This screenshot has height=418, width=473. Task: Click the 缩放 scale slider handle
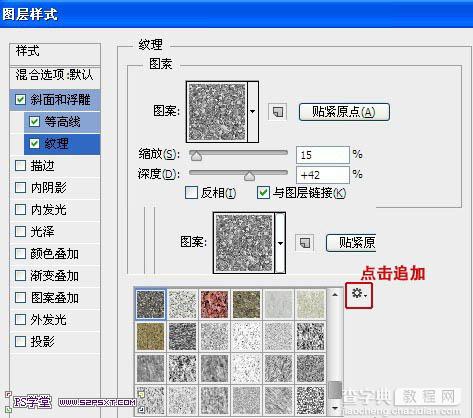(196, 156)
